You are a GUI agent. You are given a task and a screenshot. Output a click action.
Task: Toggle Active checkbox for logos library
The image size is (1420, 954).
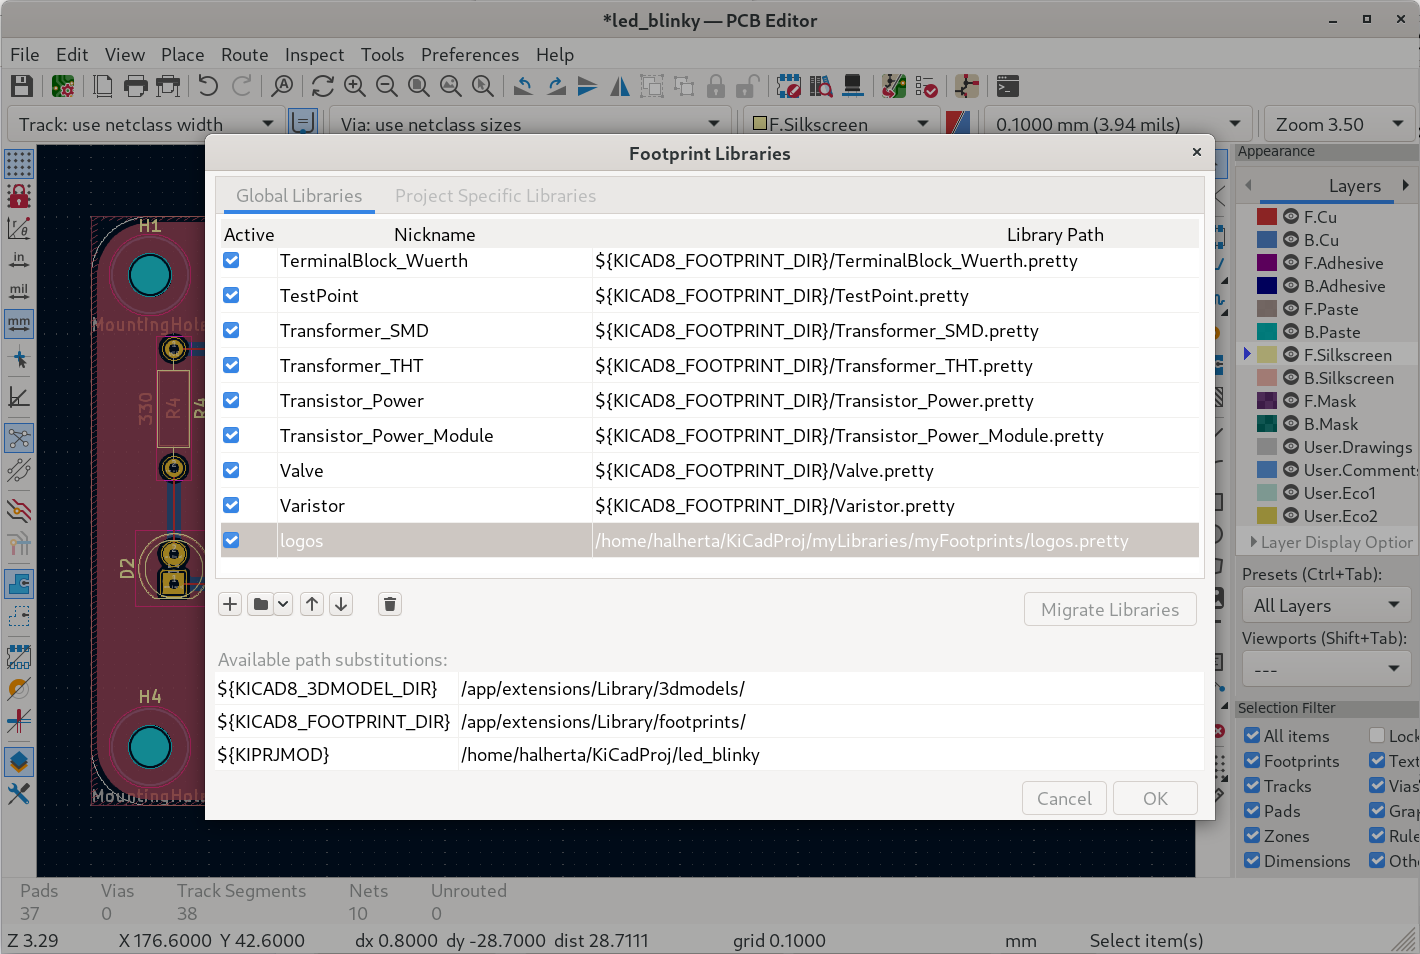[231, 540]
